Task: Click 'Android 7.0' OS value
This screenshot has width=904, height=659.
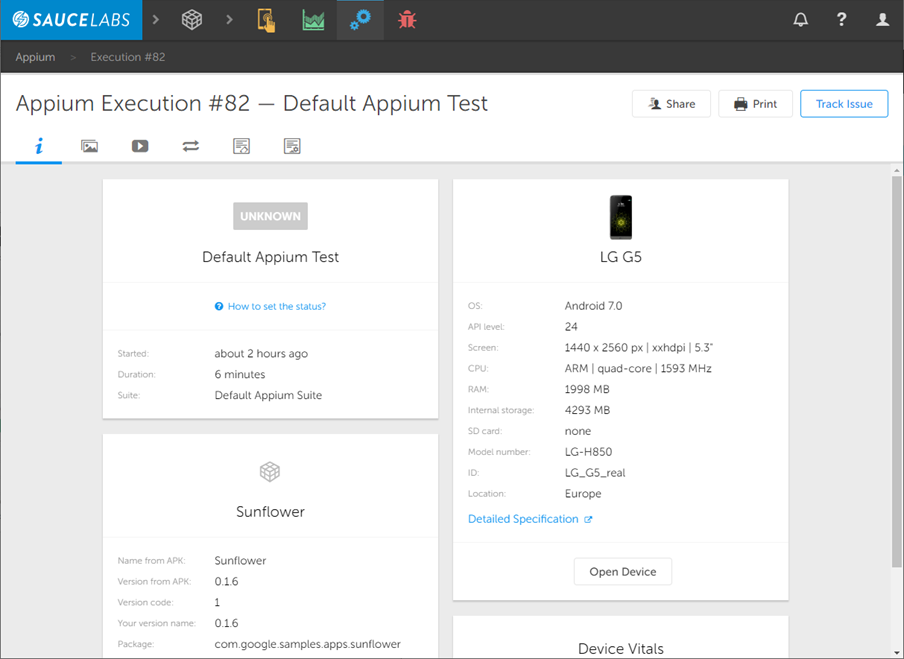Action: click(x=593, y=306)
